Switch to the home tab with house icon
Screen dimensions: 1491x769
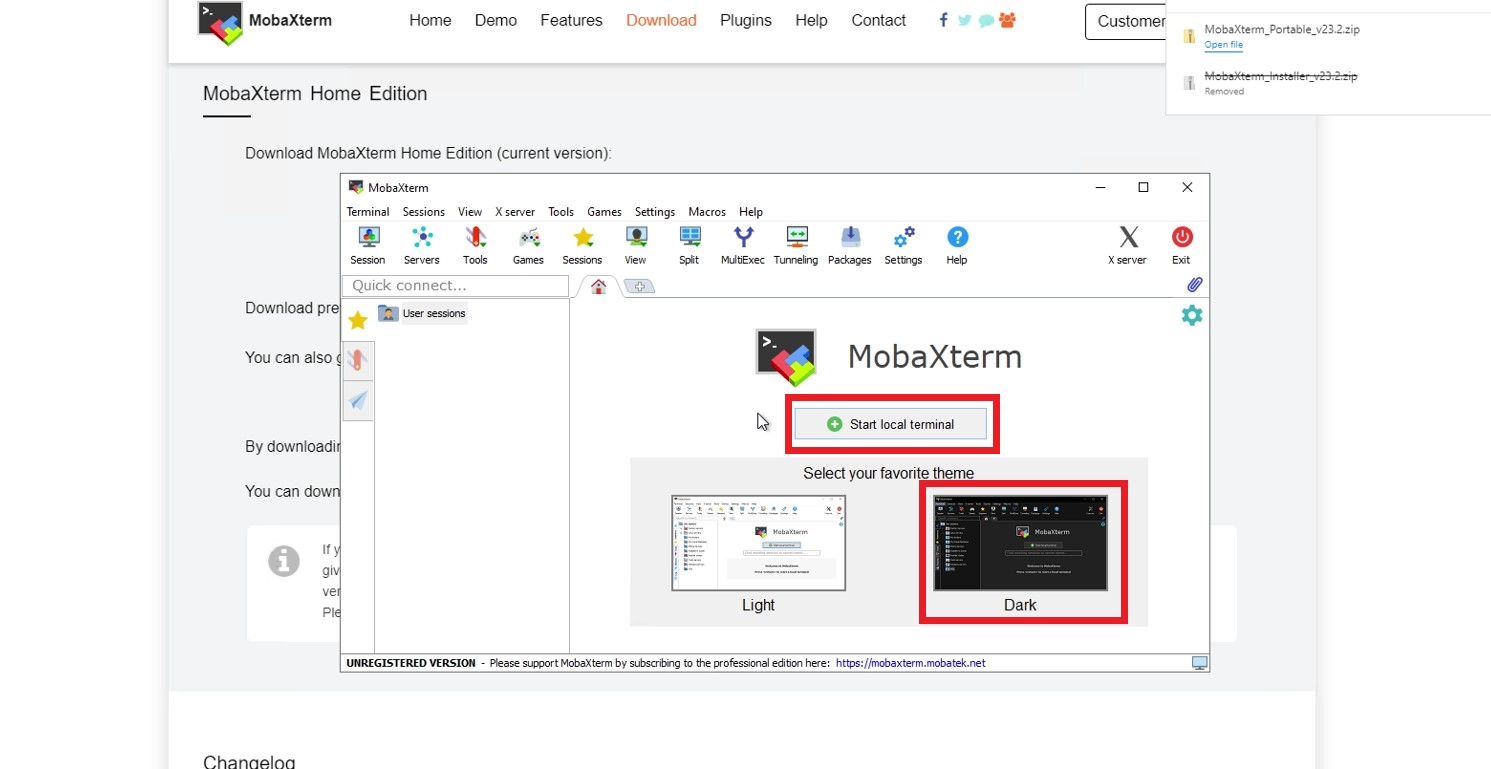pyautogui.click(x=598, y=286)
